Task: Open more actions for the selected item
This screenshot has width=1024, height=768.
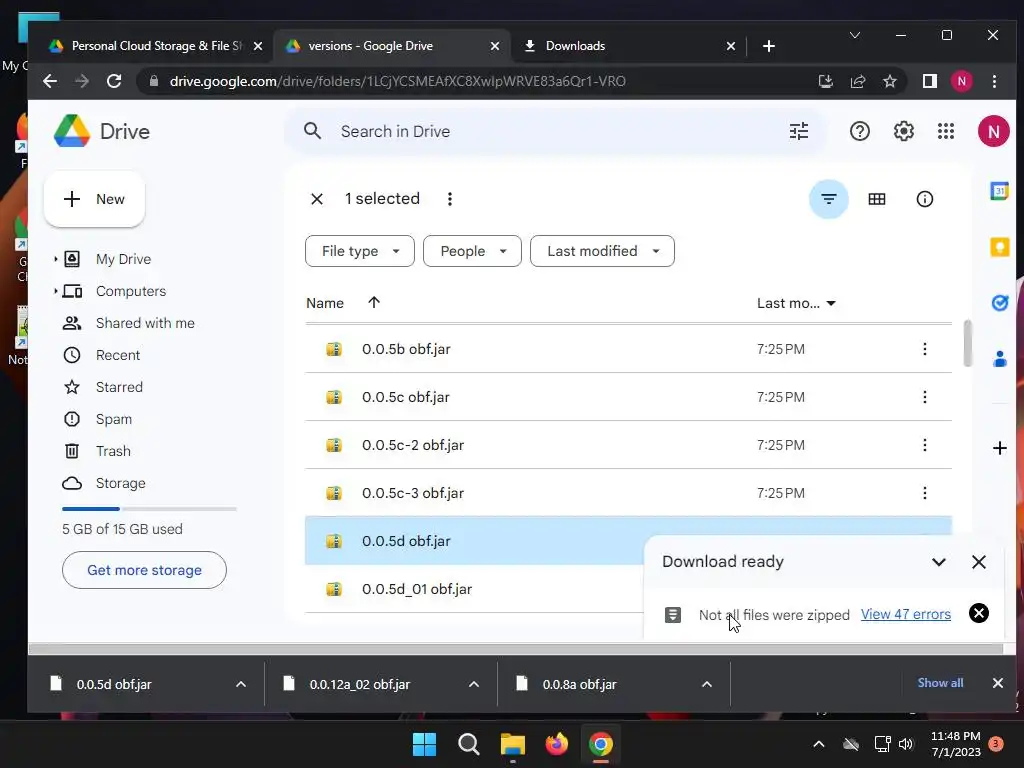Action: tap(449, 199)
